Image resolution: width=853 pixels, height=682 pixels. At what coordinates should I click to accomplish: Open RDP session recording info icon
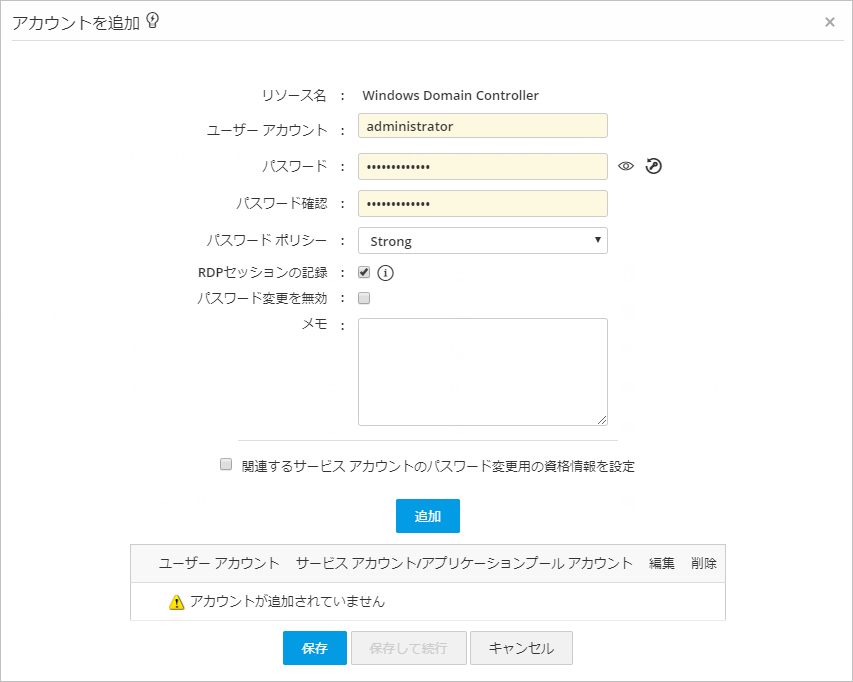[x=385, y=272]
